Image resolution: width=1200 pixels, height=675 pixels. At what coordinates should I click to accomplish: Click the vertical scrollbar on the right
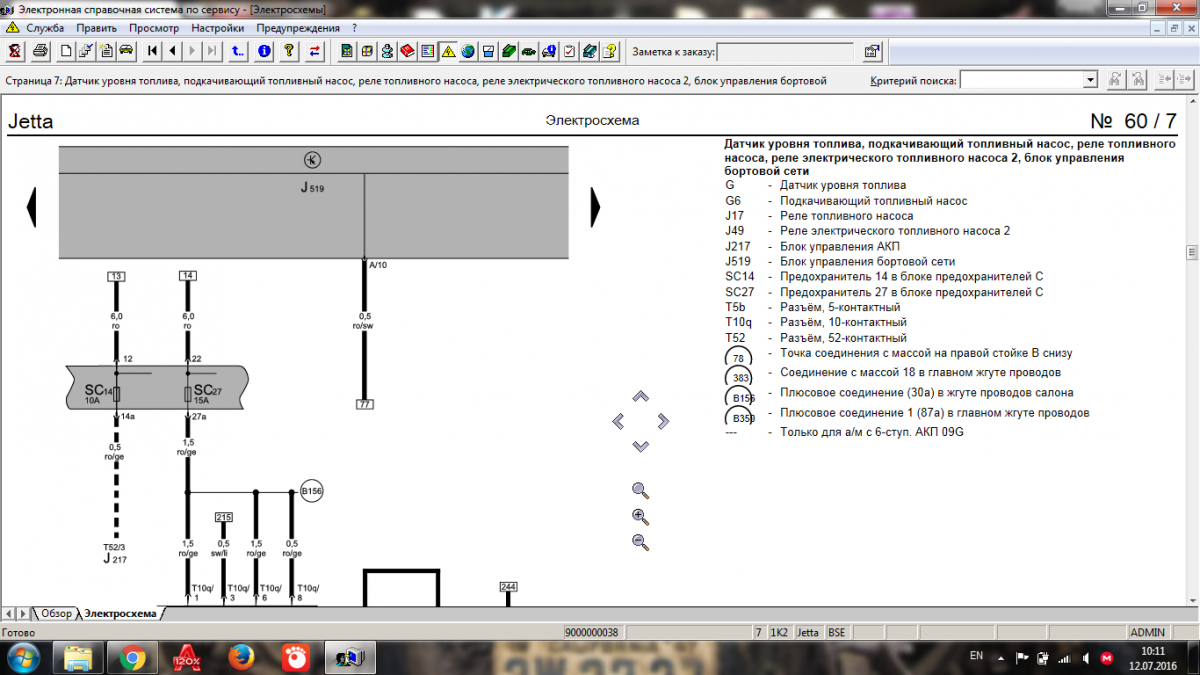pyautogui.click(x=1192, y=350)
